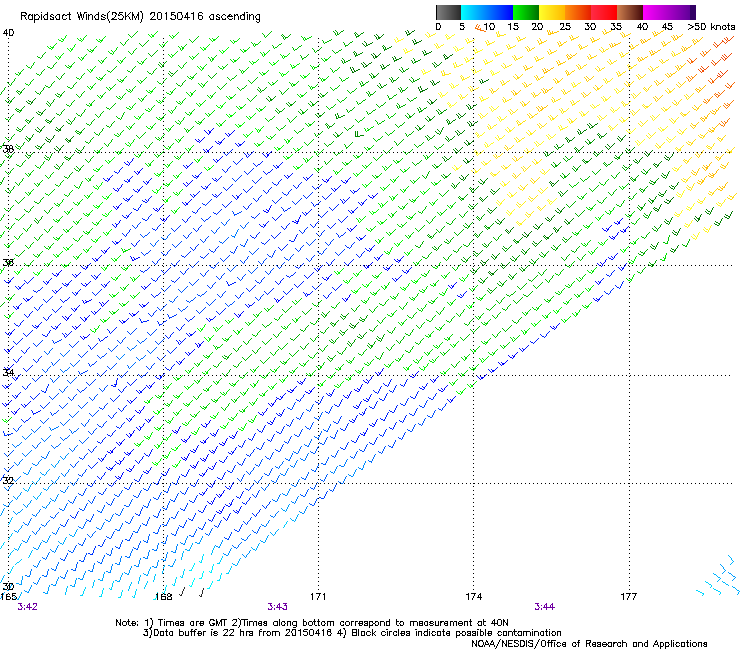Click the '25' legend scale label
The width and height of the screenshot is (740, 650).
pos(565,27)
